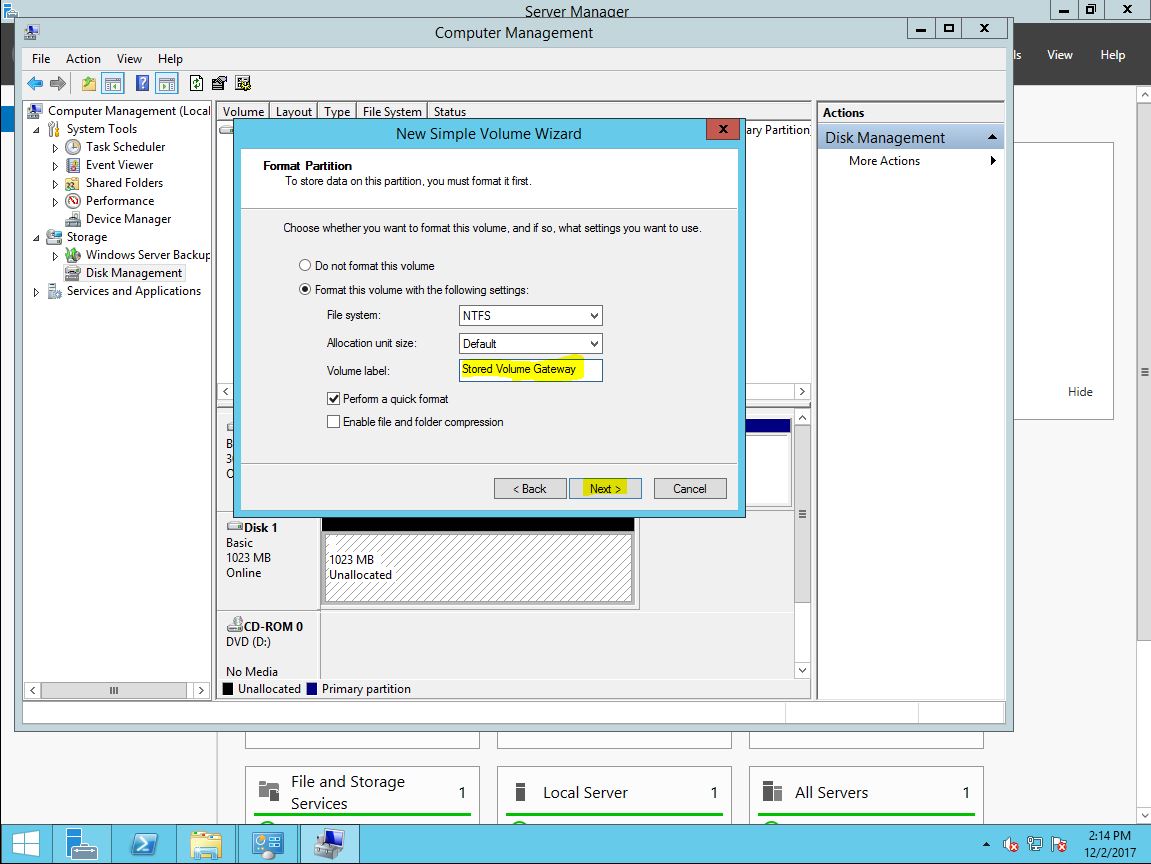
Task: Click the Next button in wizard
Action: (605, 489)
